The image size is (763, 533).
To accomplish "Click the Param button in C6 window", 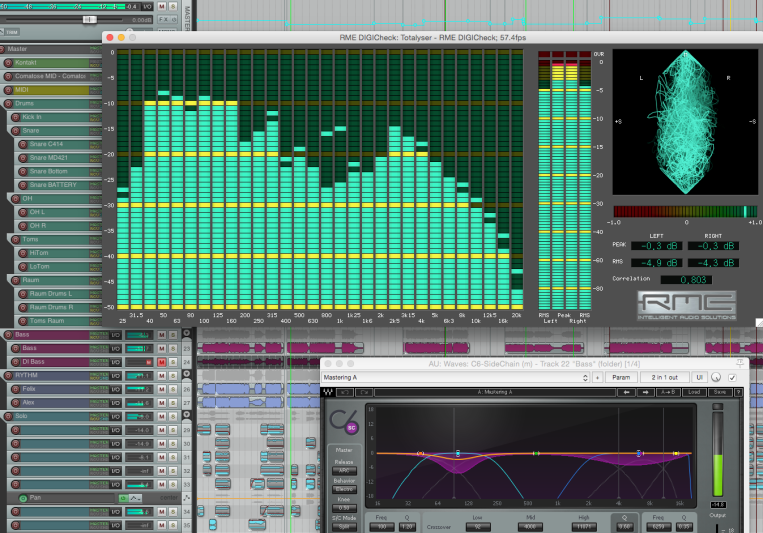I will coord(621,378).
